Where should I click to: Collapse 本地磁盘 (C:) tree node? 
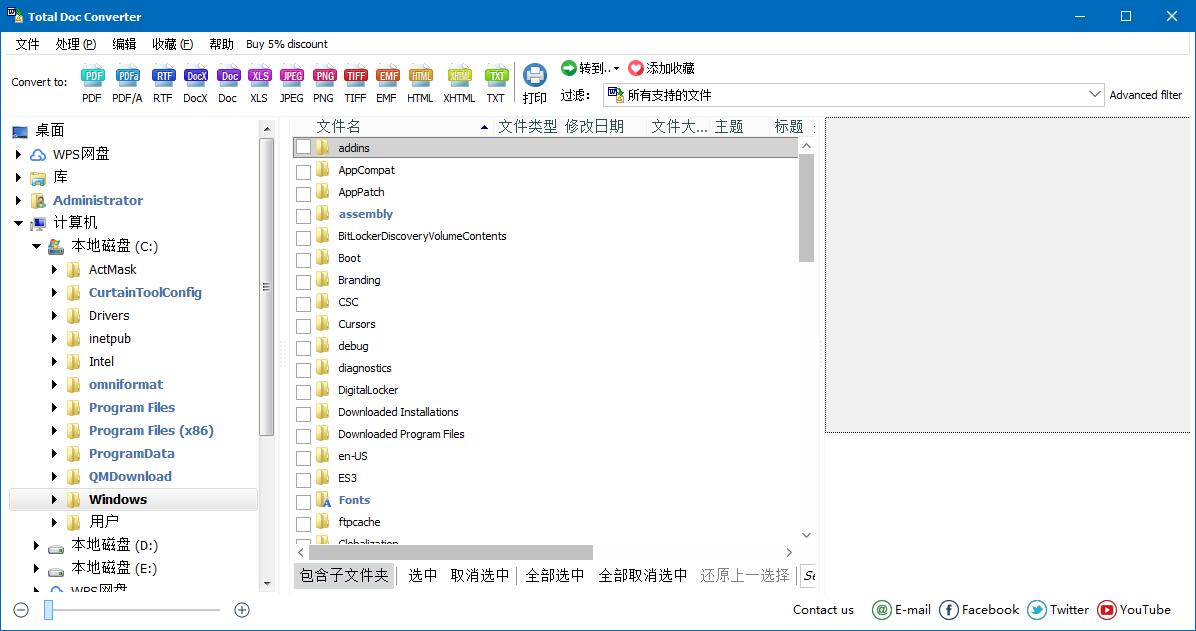(x=36, y=246)
